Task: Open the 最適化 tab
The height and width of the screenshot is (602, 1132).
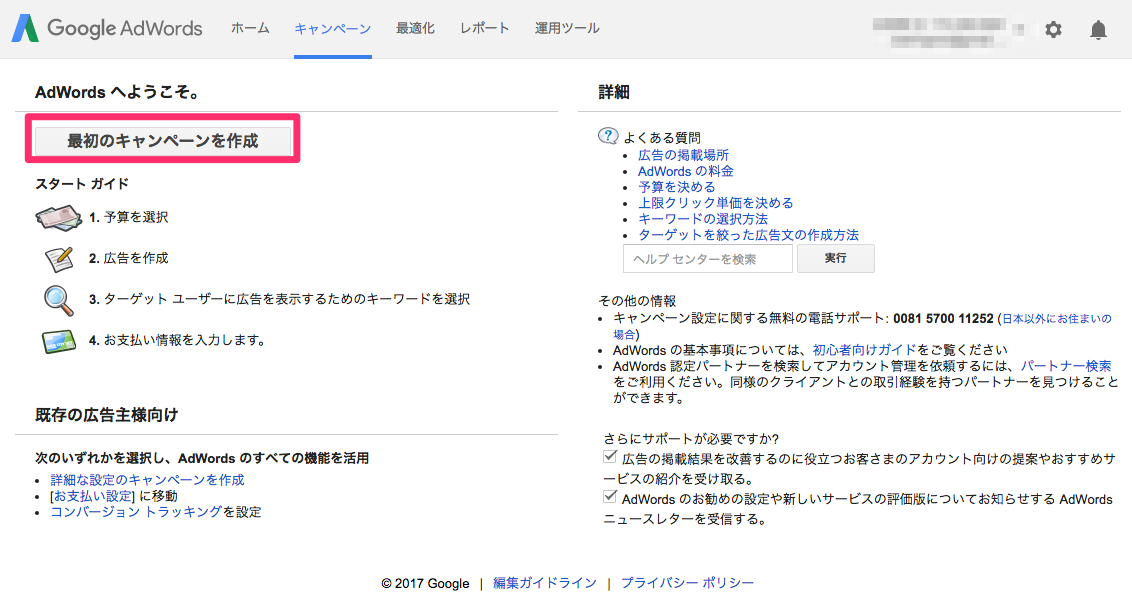Action: [x=415, y=28]
